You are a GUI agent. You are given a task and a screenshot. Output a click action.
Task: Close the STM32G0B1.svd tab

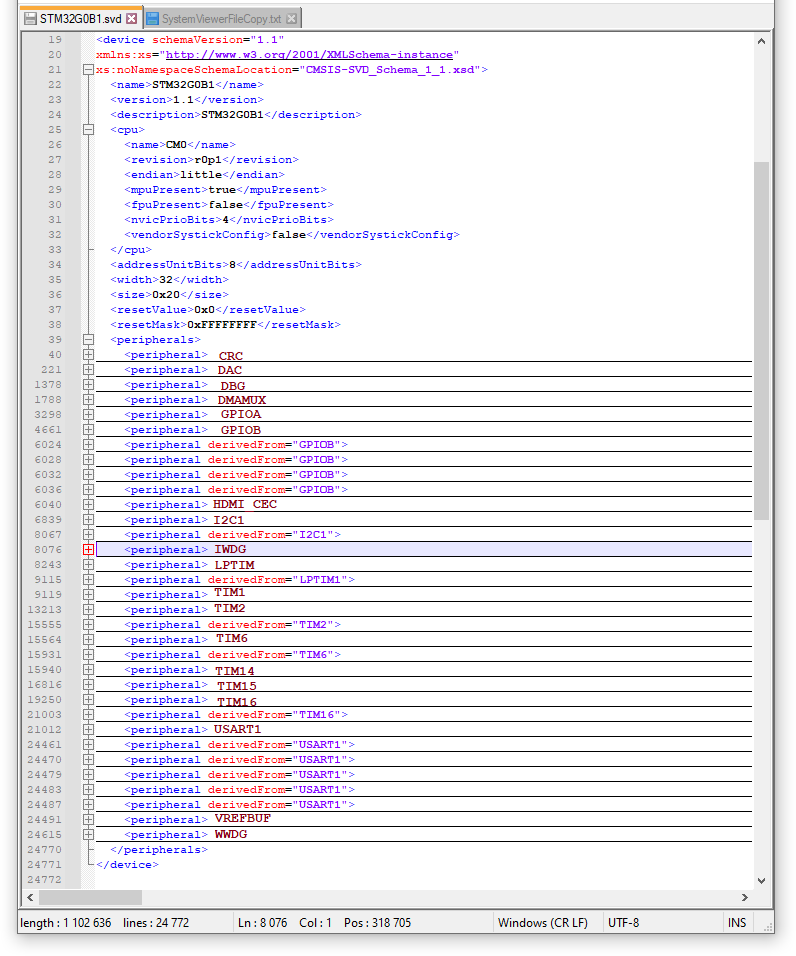(x=132, y=19)
